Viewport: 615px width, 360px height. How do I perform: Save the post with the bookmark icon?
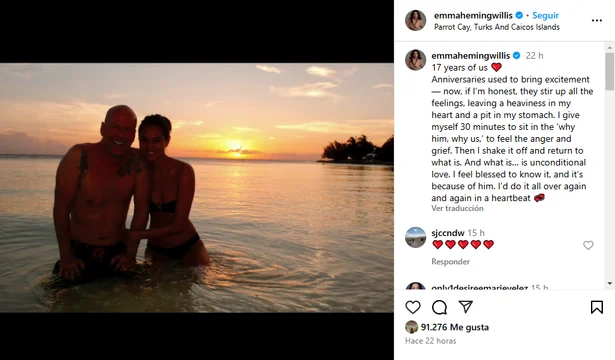(x=597, y=307)
